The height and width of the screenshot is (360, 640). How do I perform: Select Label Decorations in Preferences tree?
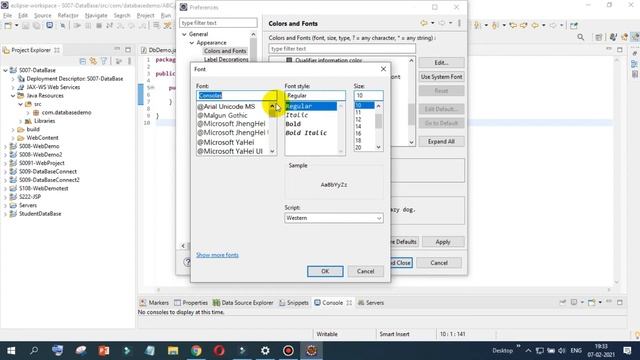[226, 59]
